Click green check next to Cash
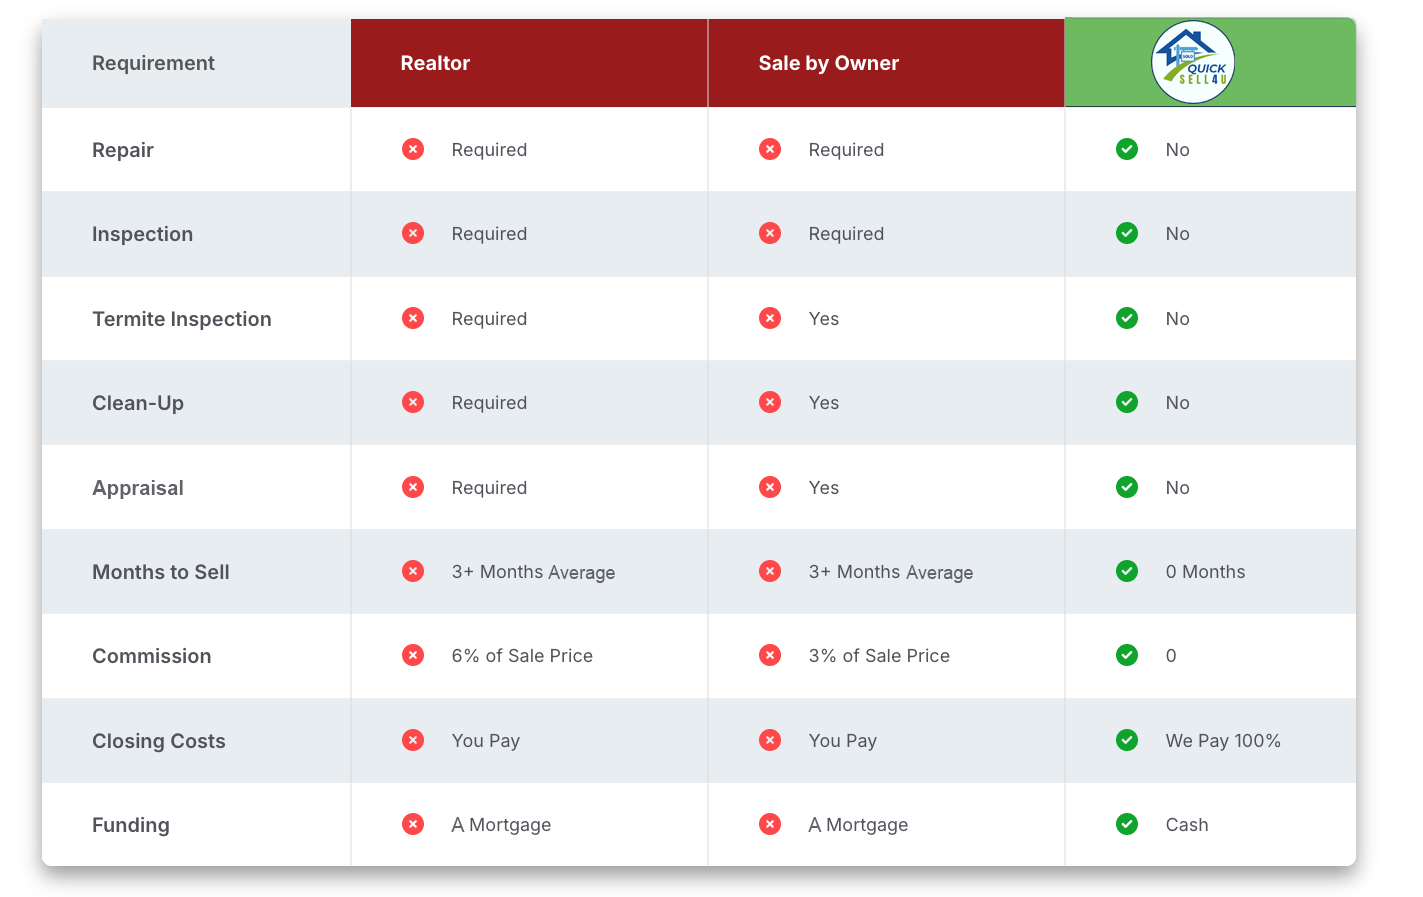This screenshot has height=897, width=1423. point(1127,824)
